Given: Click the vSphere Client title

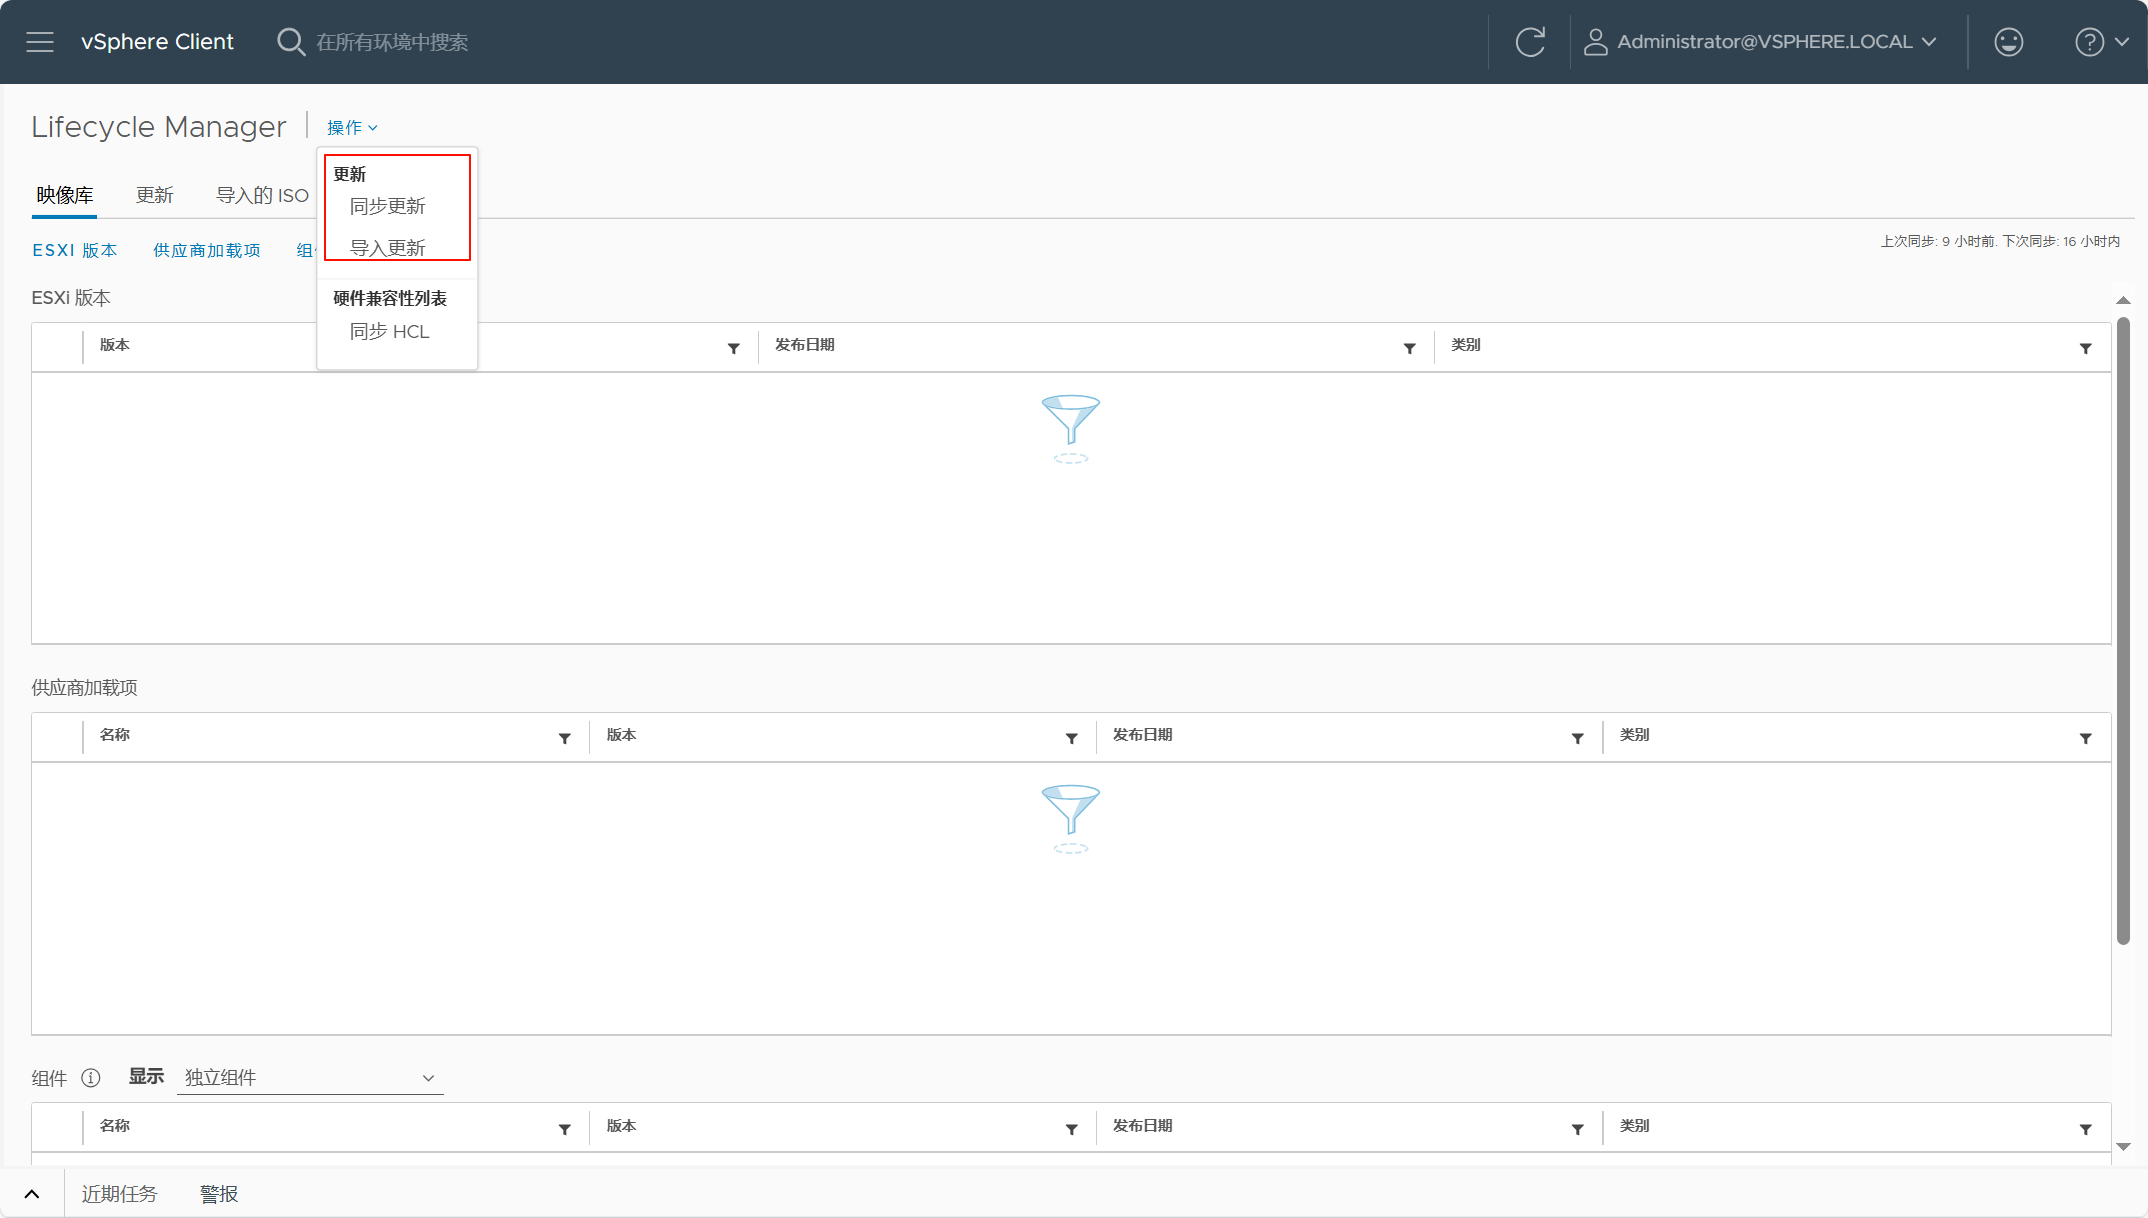Looking at the screenshot, I should point(157,42).
